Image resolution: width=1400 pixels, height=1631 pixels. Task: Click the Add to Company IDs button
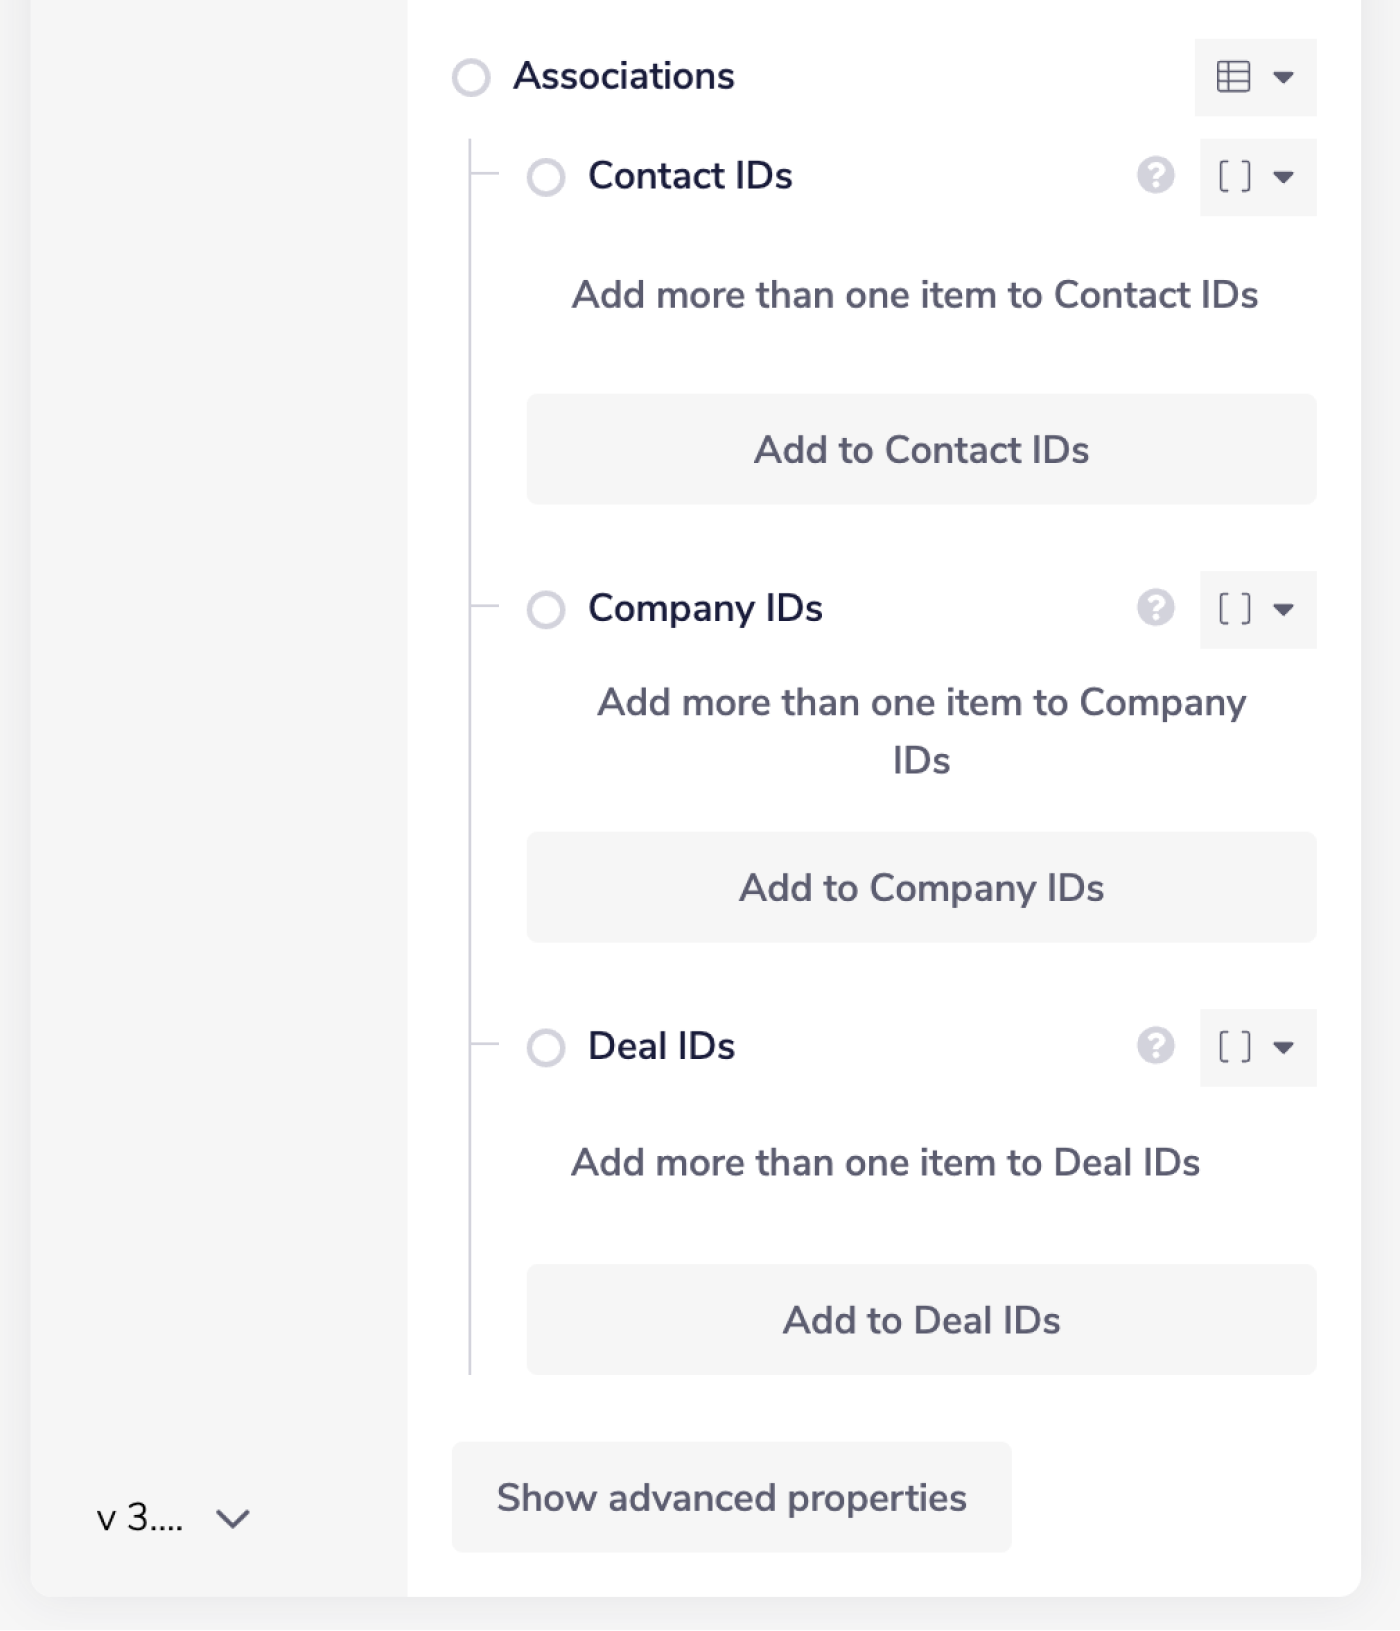click(x=920, y=887)
